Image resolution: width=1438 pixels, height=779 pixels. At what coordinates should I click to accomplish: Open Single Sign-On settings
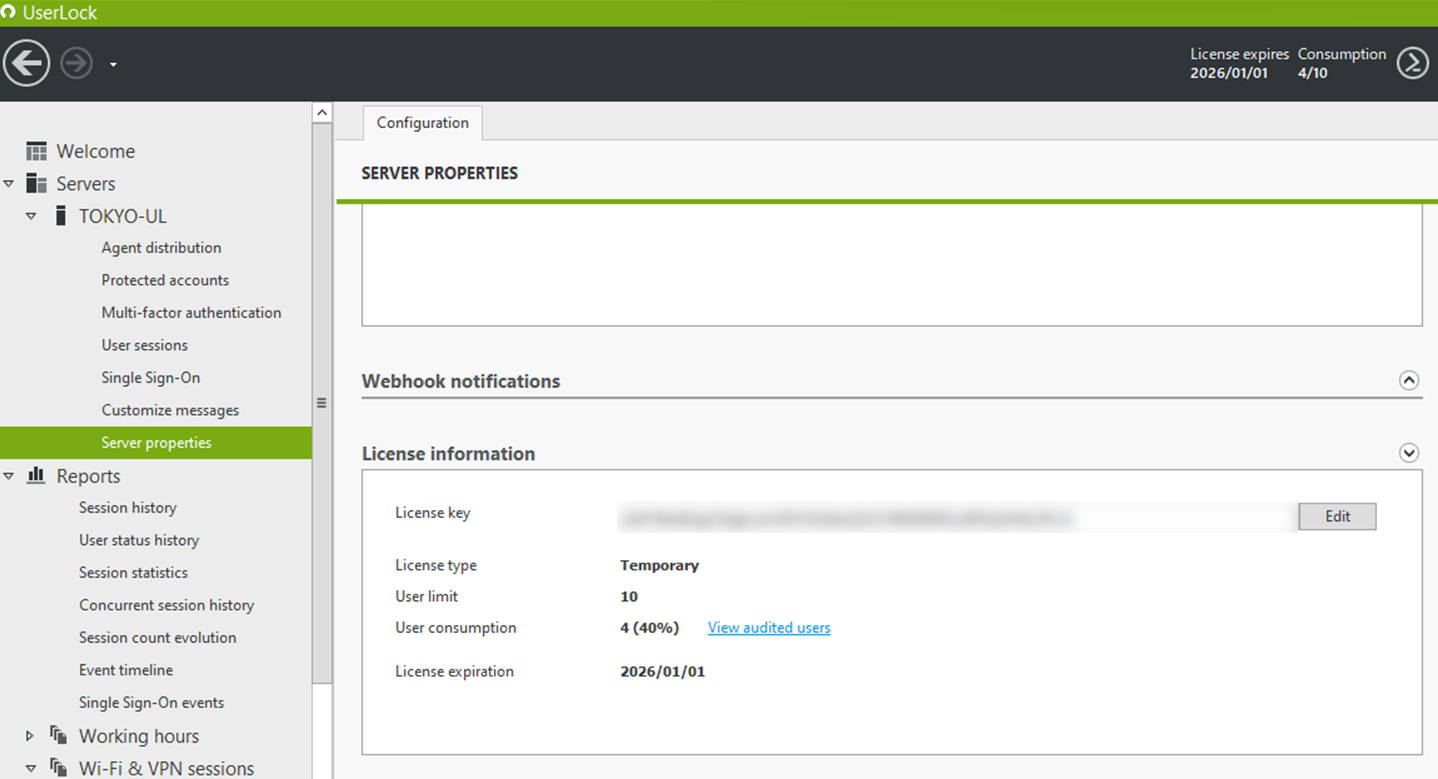pyautogui.click(x=150, y=378)
